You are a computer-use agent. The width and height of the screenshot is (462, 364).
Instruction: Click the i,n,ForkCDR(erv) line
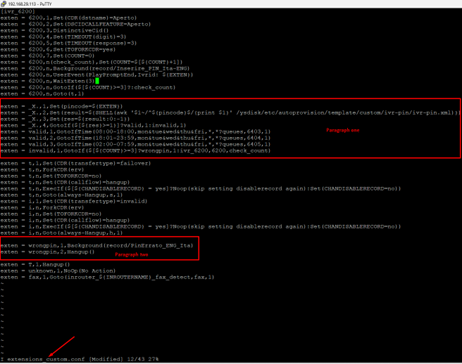42,208
